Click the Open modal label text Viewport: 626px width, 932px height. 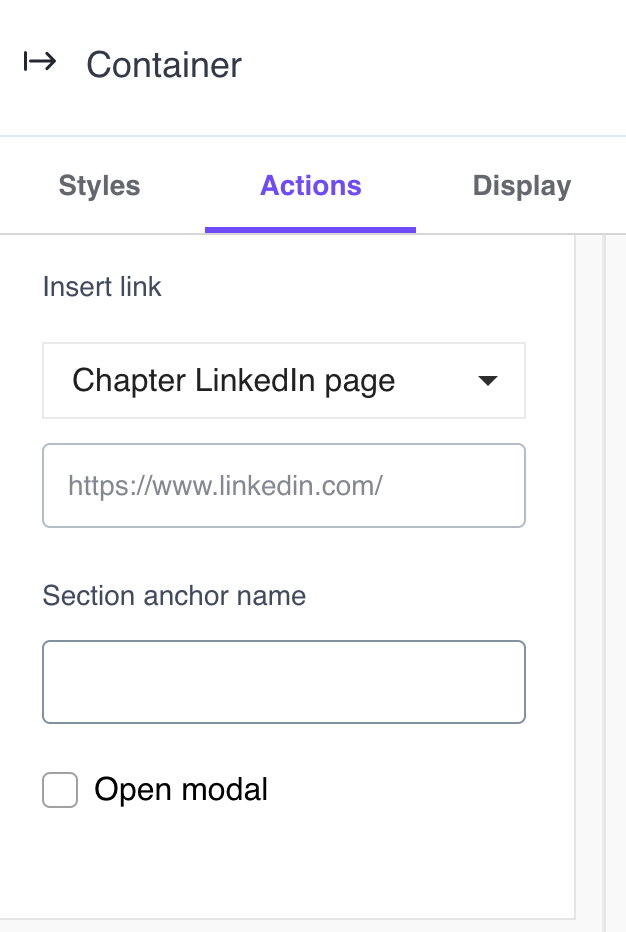181,790
